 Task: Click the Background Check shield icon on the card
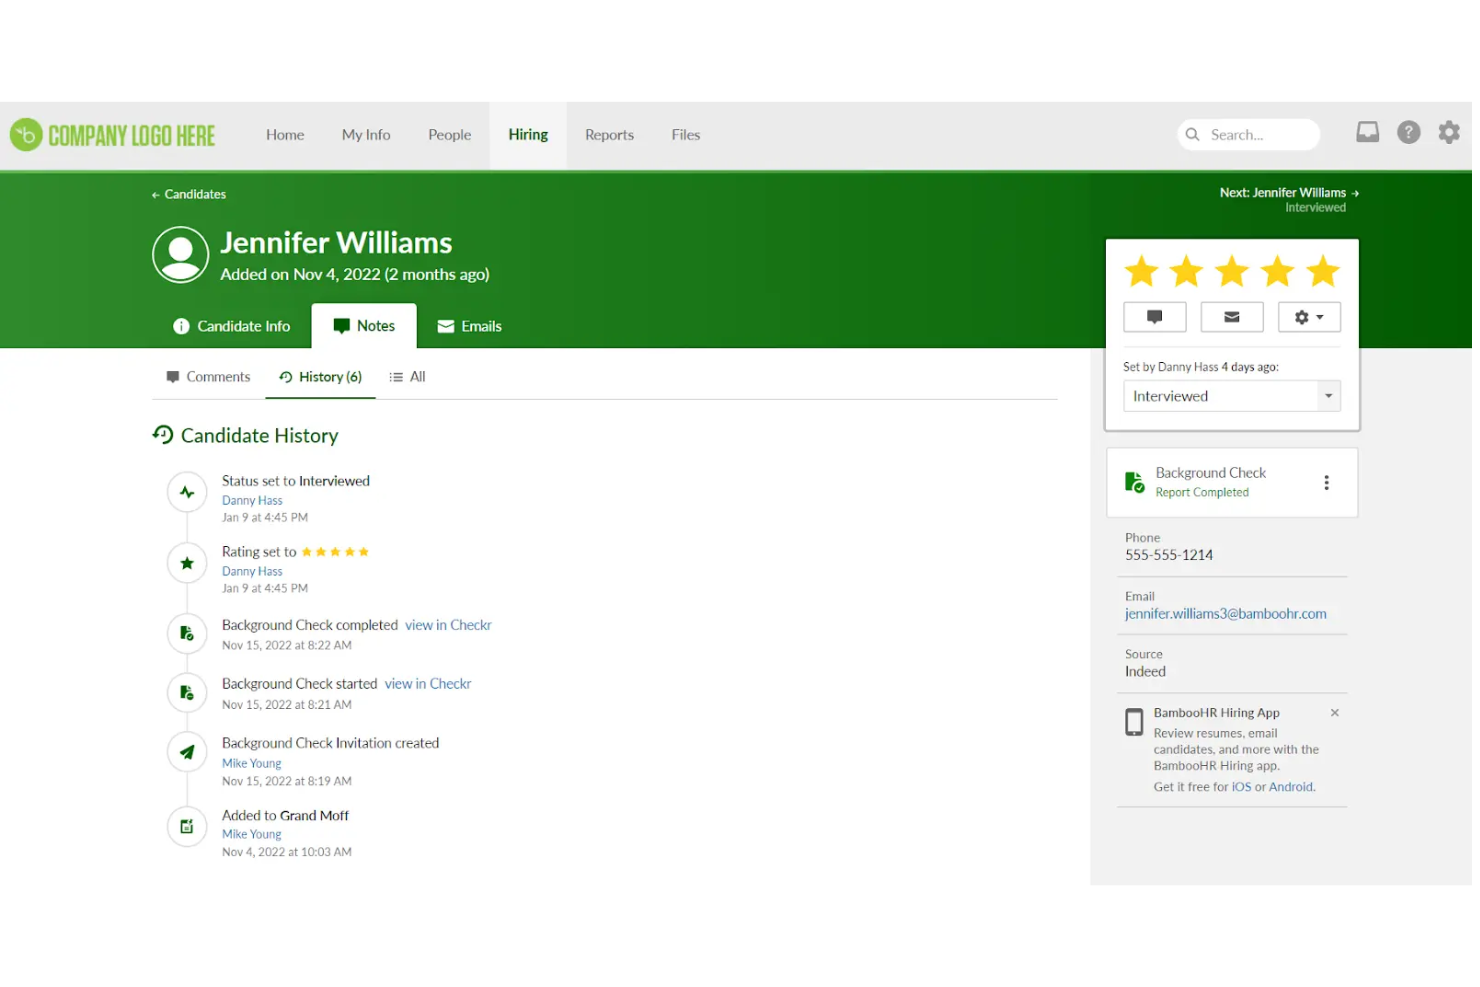pos(1134,481)
